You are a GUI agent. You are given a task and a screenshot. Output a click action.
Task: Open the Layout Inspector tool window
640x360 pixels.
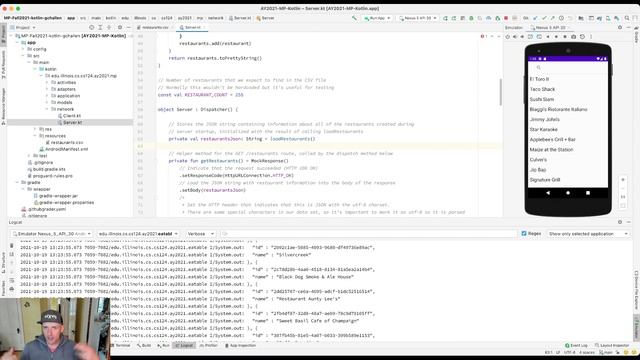point(612,345)
